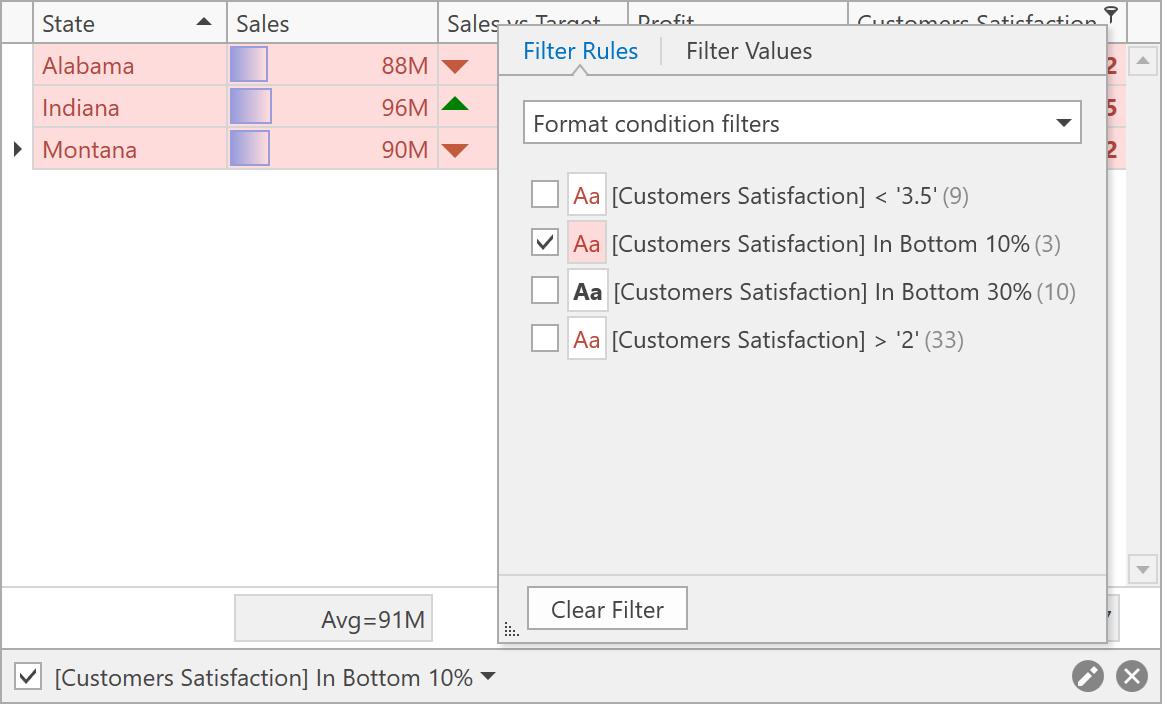The width and height of the screenshot is (1162, 704).
Task: Click the red down arrow in Montana row
Action: point(455,151)
